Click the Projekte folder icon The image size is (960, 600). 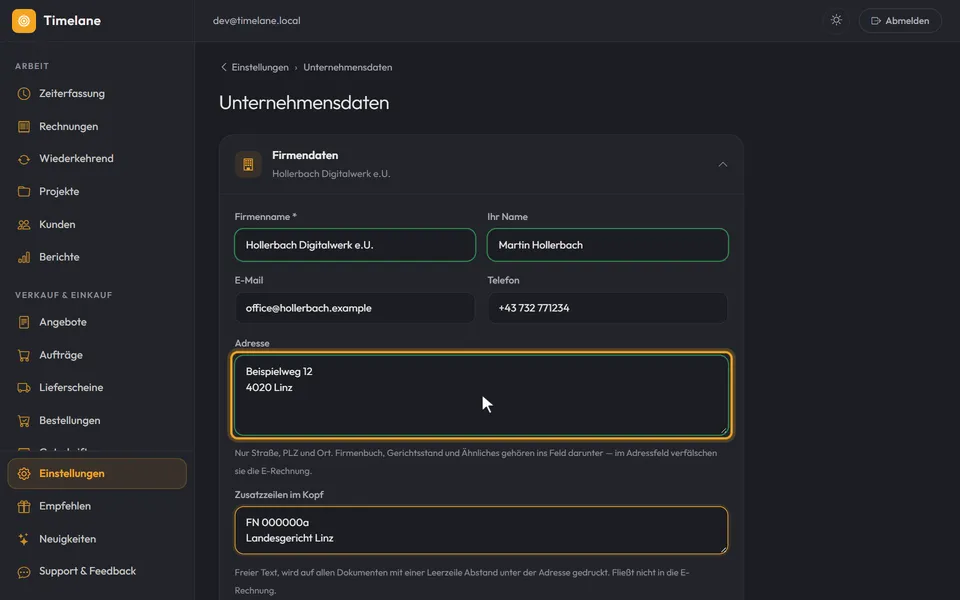(x=24, y=192)
